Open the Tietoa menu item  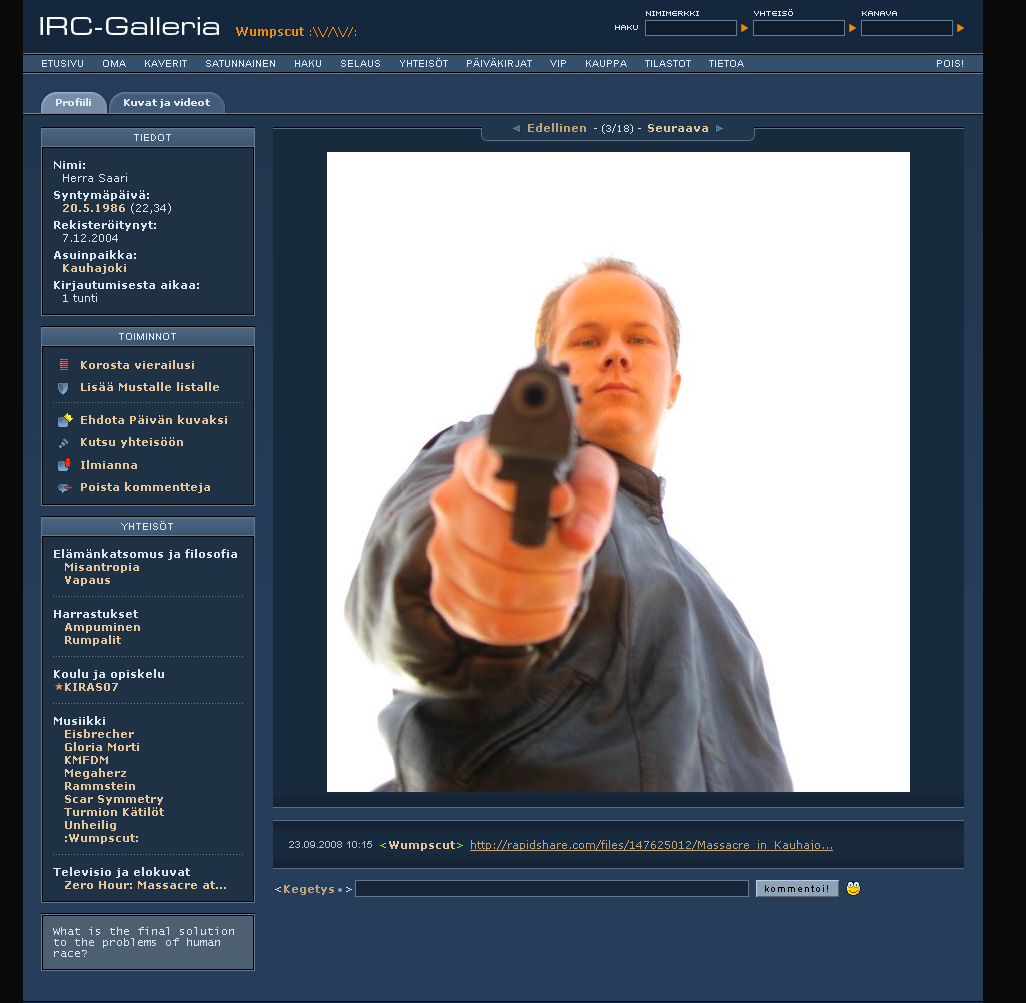(x=726, y=63)
